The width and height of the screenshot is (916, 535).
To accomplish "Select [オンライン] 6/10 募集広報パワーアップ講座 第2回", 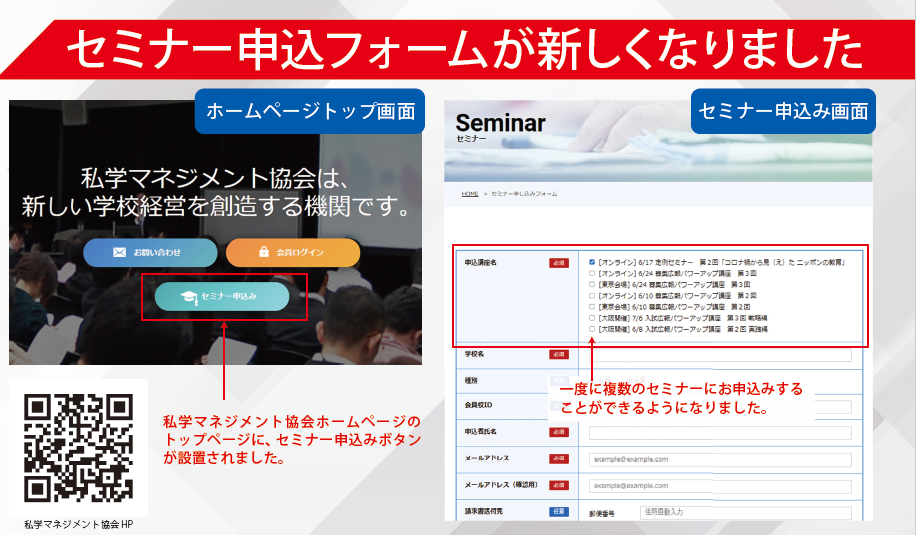I will [x=593, y=296].
